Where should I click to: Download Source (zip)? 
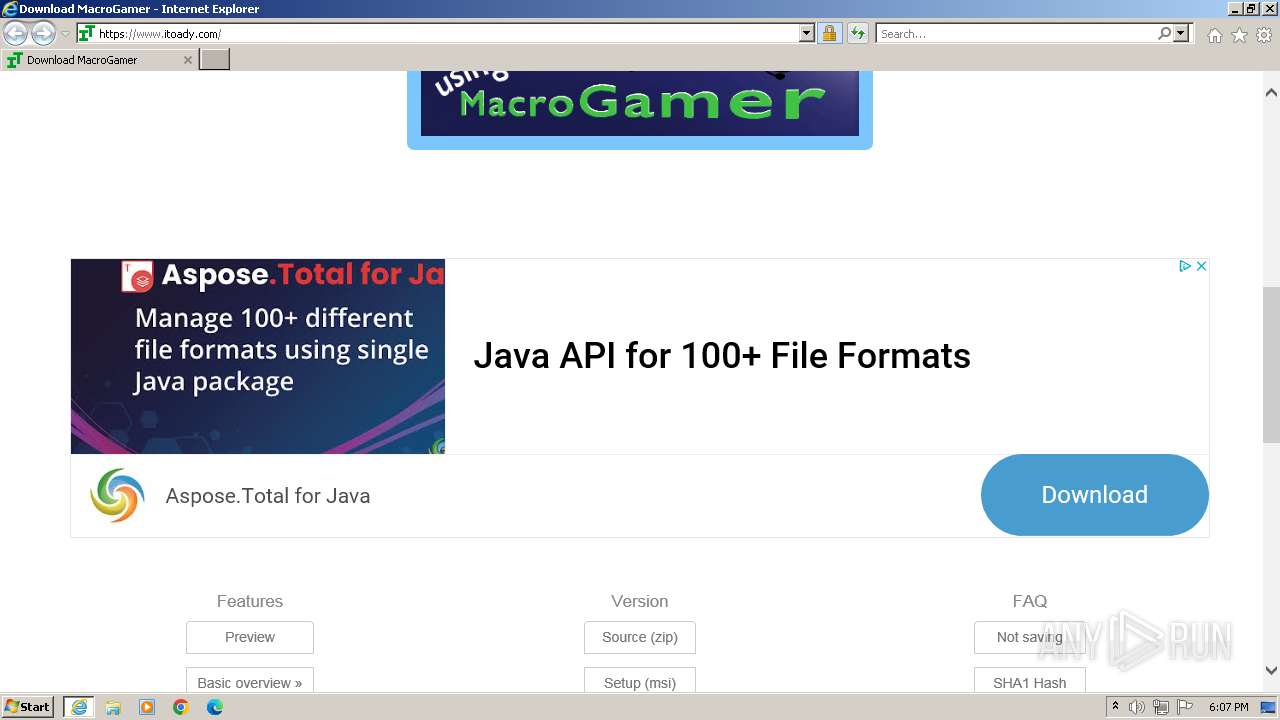pos(640,637)
